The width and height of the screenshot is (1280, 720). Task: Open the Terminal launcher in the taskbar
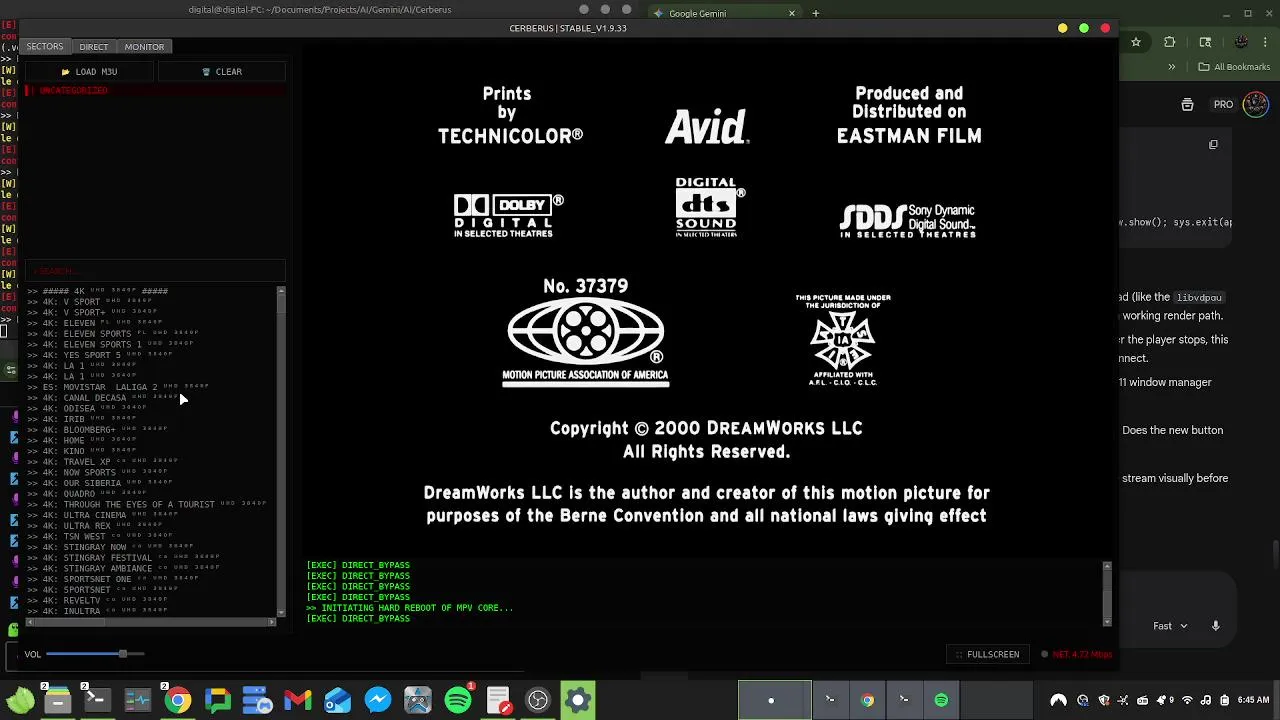tap(97, 700)
